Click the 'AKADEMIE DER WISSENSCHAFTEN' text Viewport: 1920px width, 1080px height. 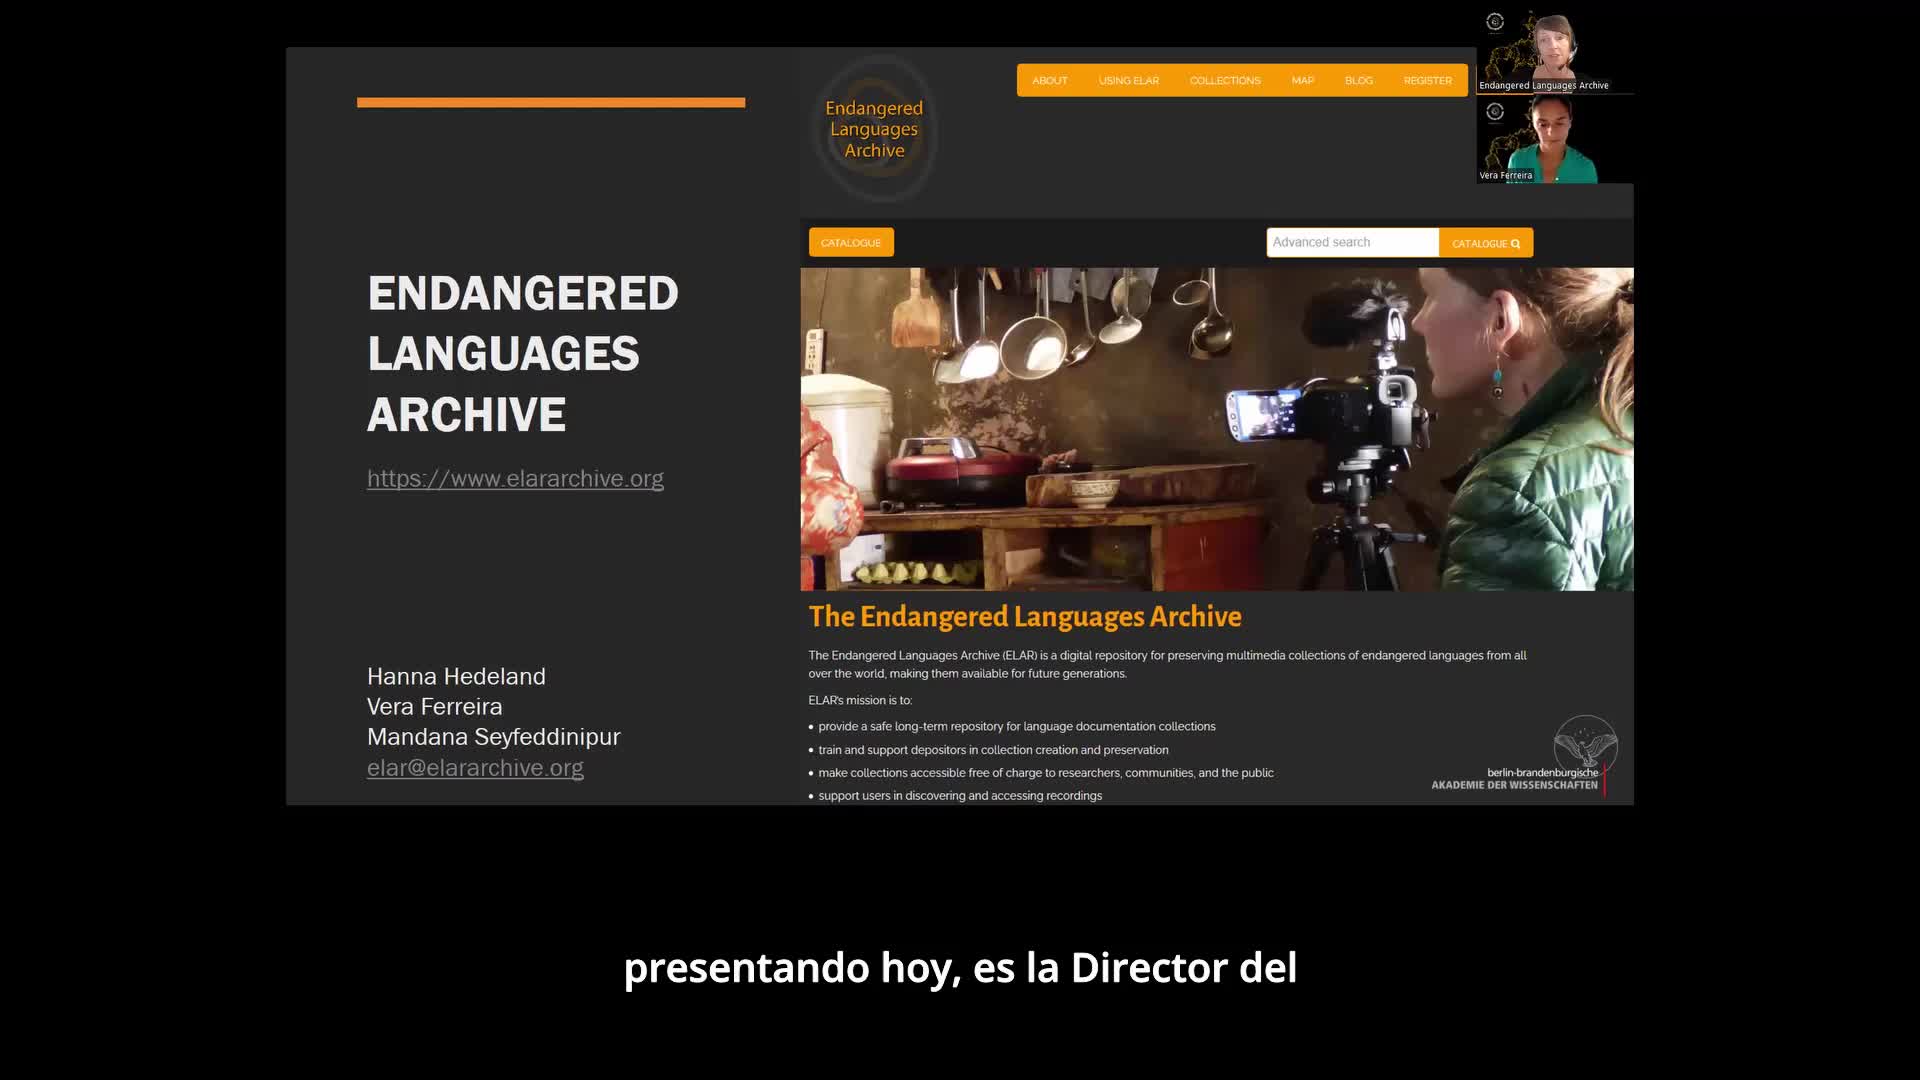tap(1514, 786)
